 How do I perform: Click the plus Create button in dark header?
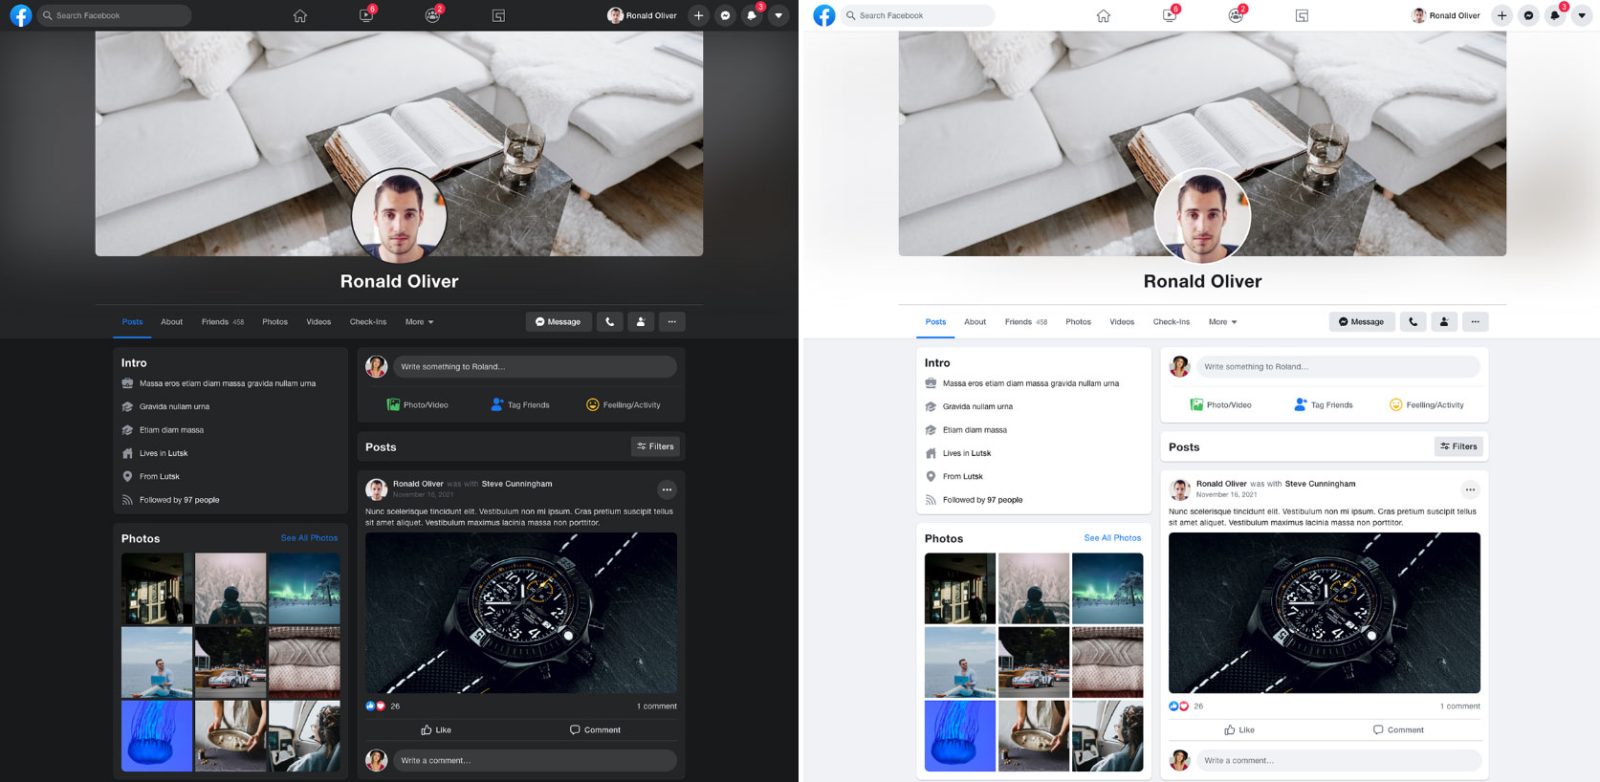click(698, 15)
